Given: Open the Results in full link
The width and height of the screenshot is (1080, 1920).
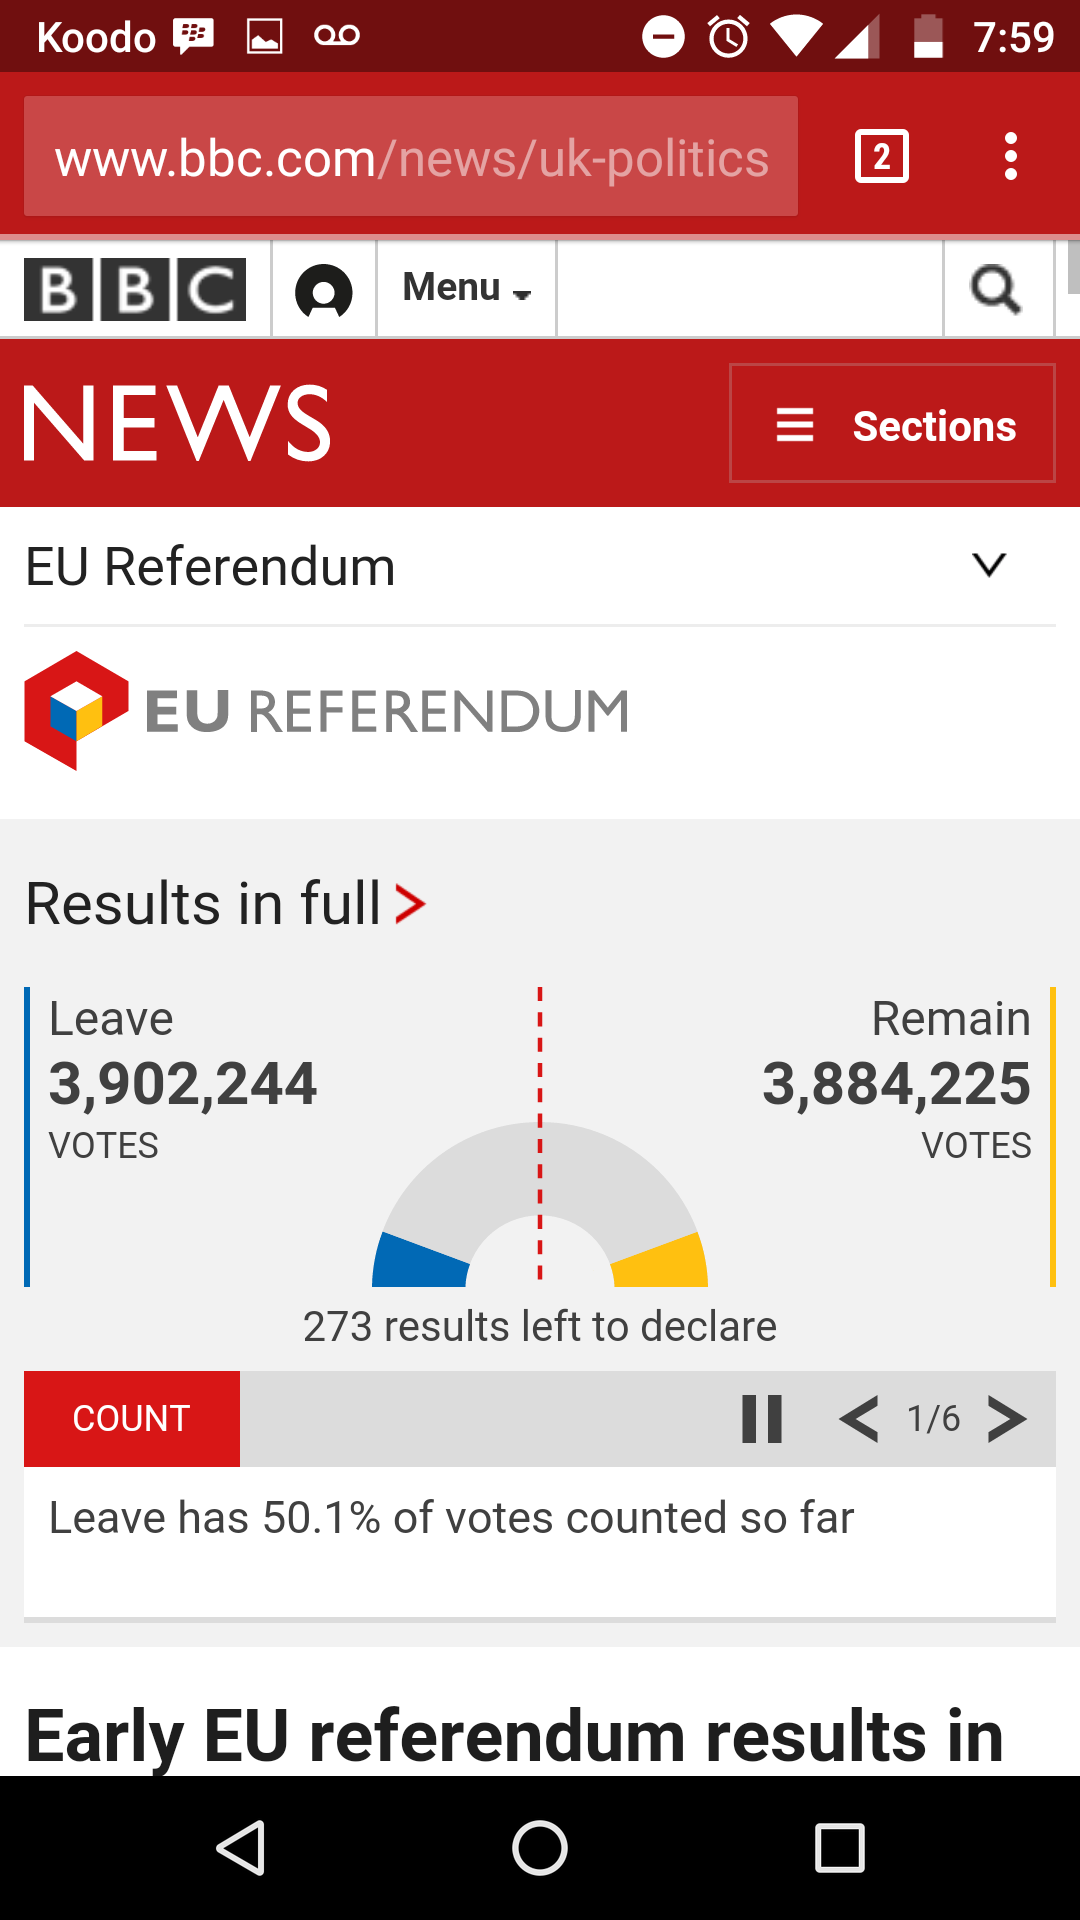Looking at the screenshot, I should pyautogui.click(x=226, y=904).
